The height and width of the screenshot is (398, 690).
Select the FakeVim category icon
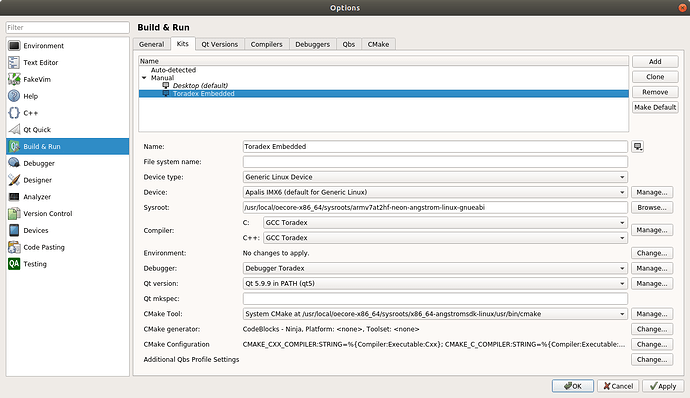(x=14, y=79)
